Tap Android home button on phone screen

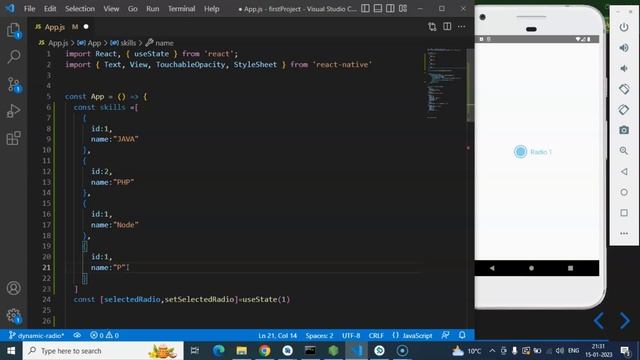pos(531,268)
